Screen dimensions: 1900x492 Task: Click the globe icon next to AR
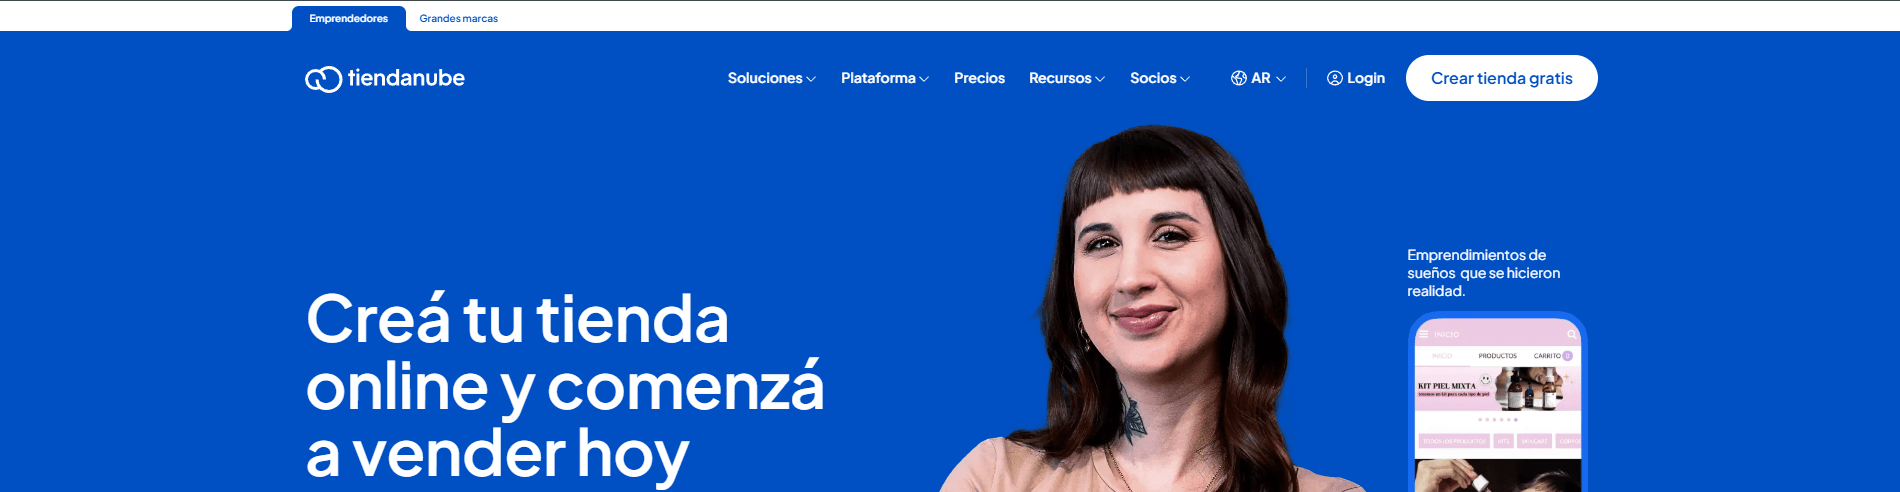(x=1238, y=78)
